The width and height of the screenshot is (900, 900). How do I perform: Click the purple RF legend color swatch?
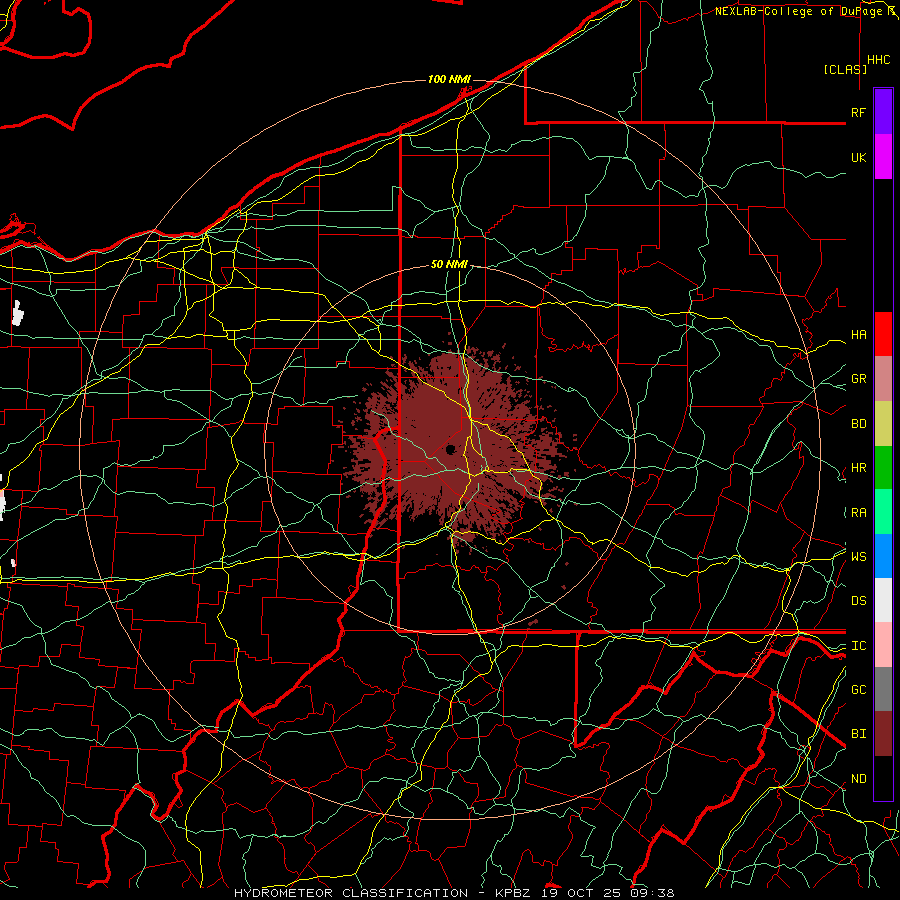[883, 112]
